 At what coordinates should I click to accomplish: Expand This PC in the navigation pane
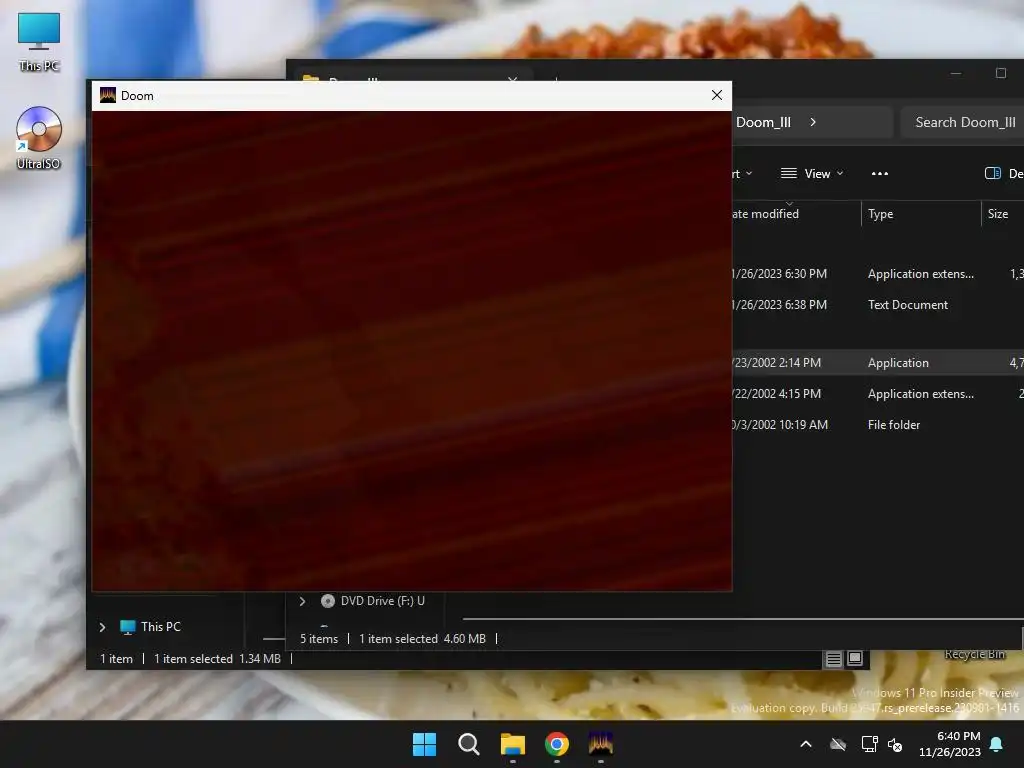[x=103, y=627]
